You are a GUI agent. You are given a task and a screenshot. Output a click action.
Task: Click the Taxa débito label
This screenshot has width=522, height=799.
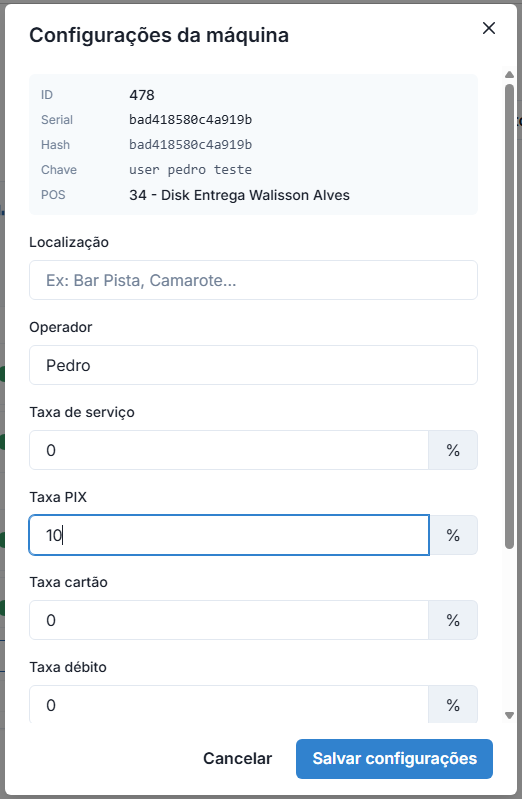click(x=68, y=667)
